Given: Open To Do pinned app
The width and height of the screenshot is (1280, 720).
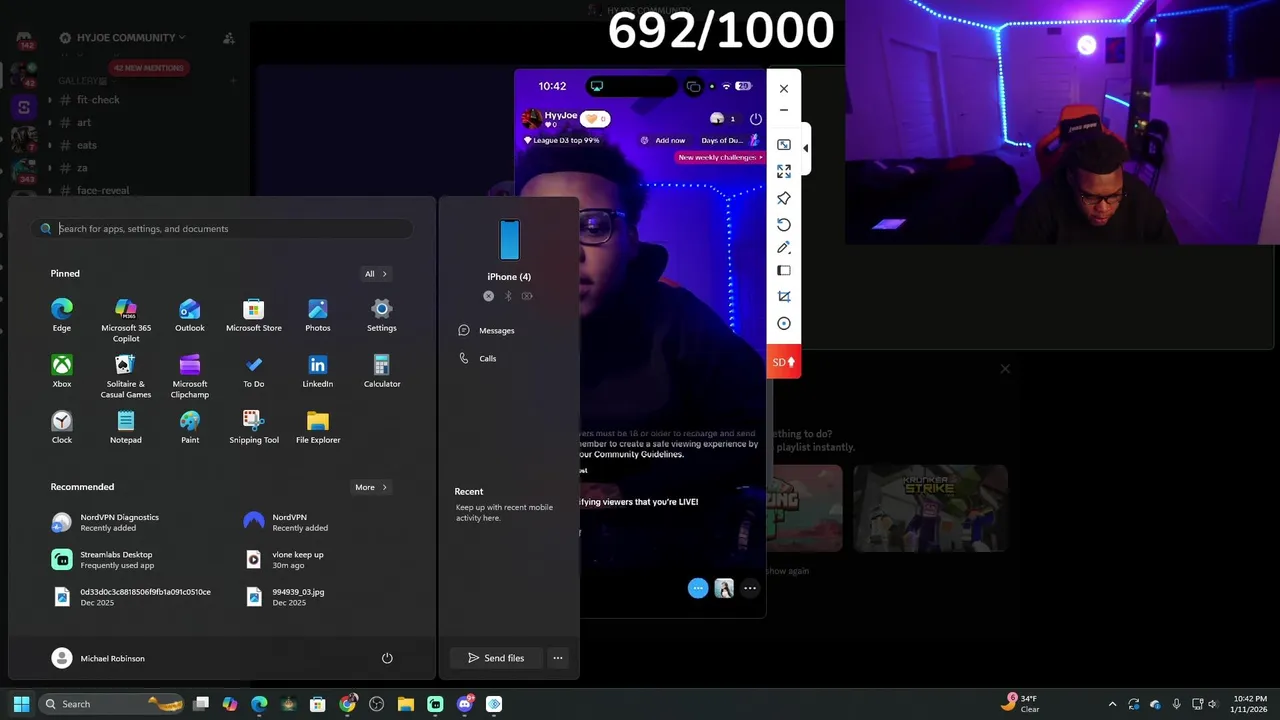Looking at the screenshot, I should click(254, 370).
